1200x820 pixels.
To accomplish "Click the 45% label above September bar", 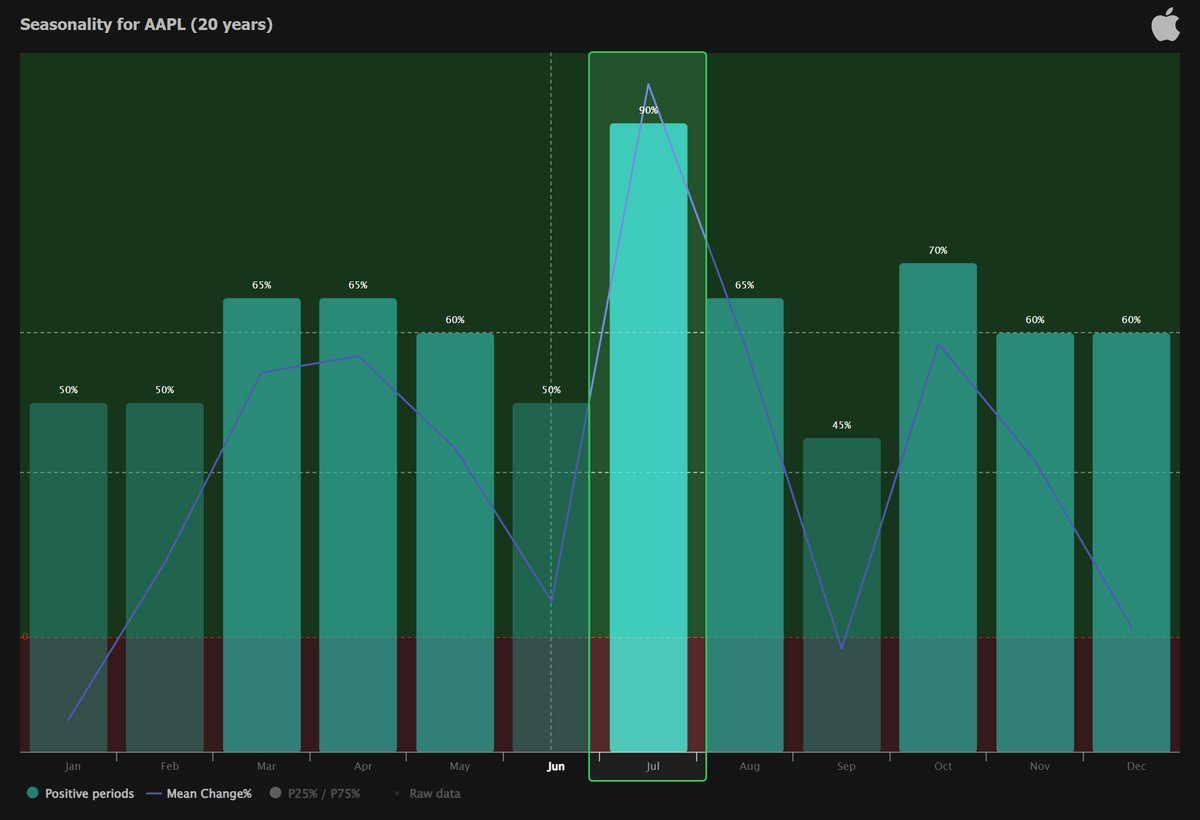I will 842,425.
